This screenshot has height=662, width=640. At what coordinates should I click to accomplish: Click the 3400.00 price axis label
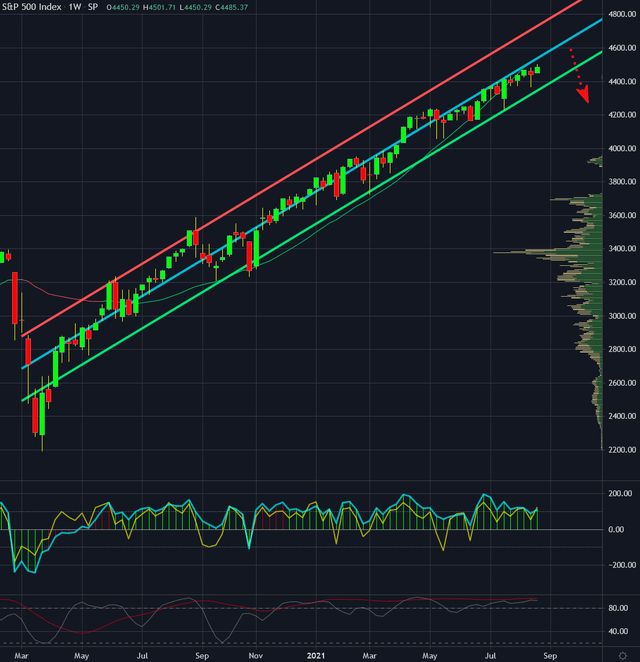point(620,249)
